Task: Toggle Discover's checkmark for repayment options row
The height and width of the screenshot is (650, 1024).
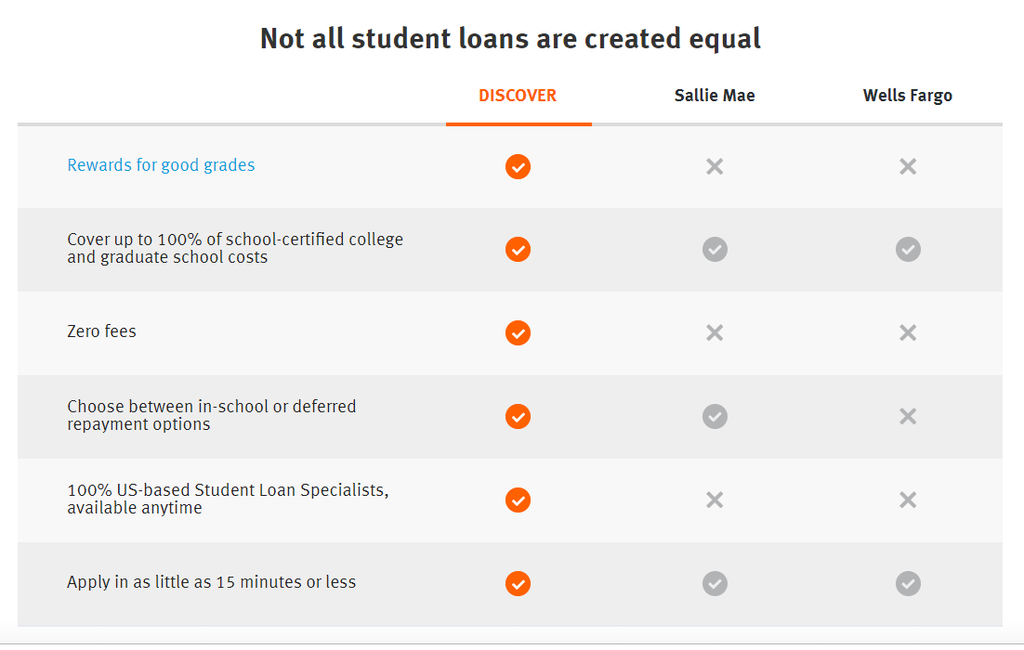Action: (x=518, y=416)
